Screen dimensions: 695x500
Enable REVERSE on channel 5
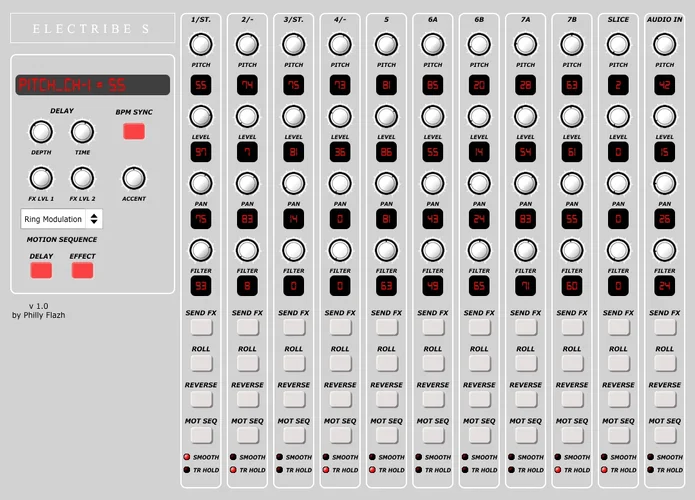tap(387, 399)
